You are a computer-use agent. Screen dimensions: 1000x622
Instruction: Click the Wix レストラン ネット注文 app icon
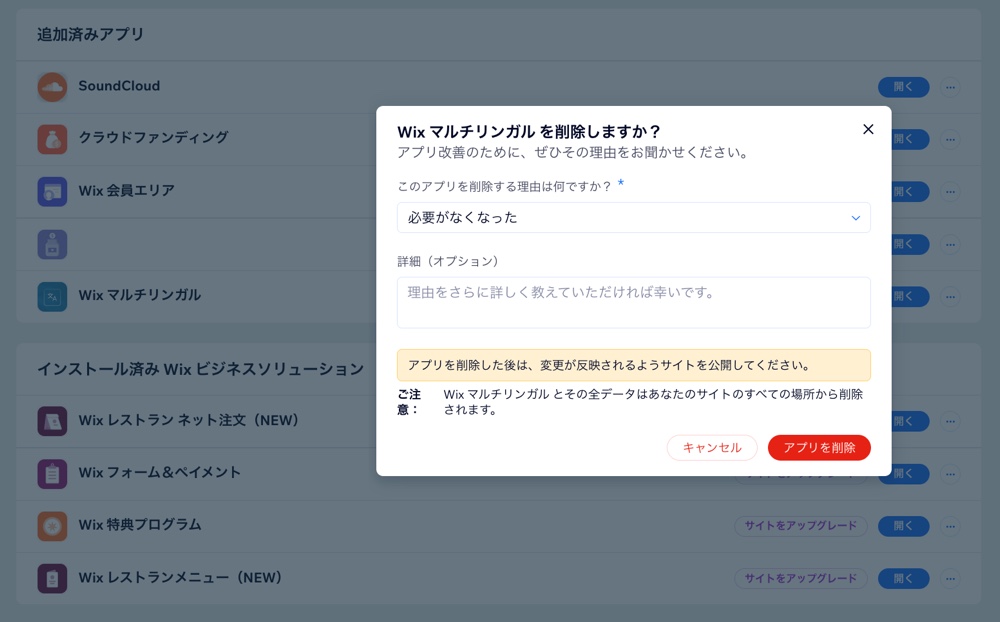tap(52, 421)
